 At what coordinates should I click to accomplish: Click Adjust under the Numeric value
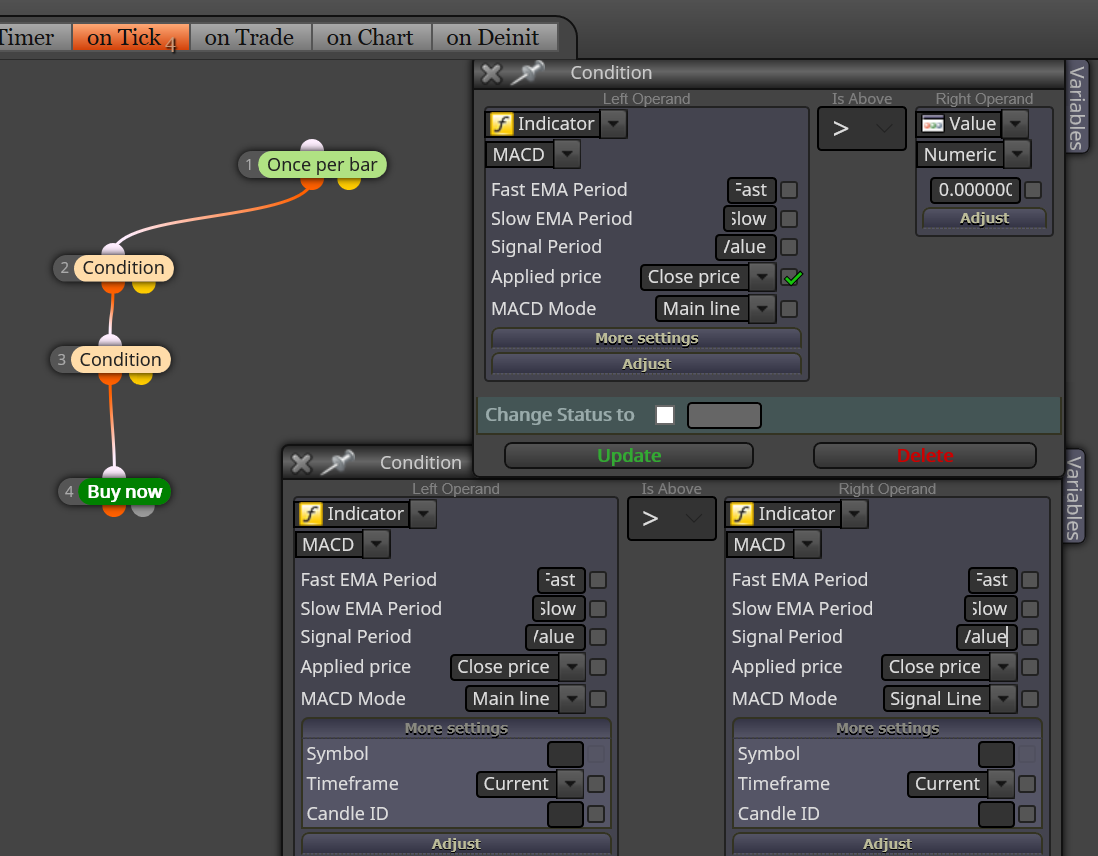[984, 219]
